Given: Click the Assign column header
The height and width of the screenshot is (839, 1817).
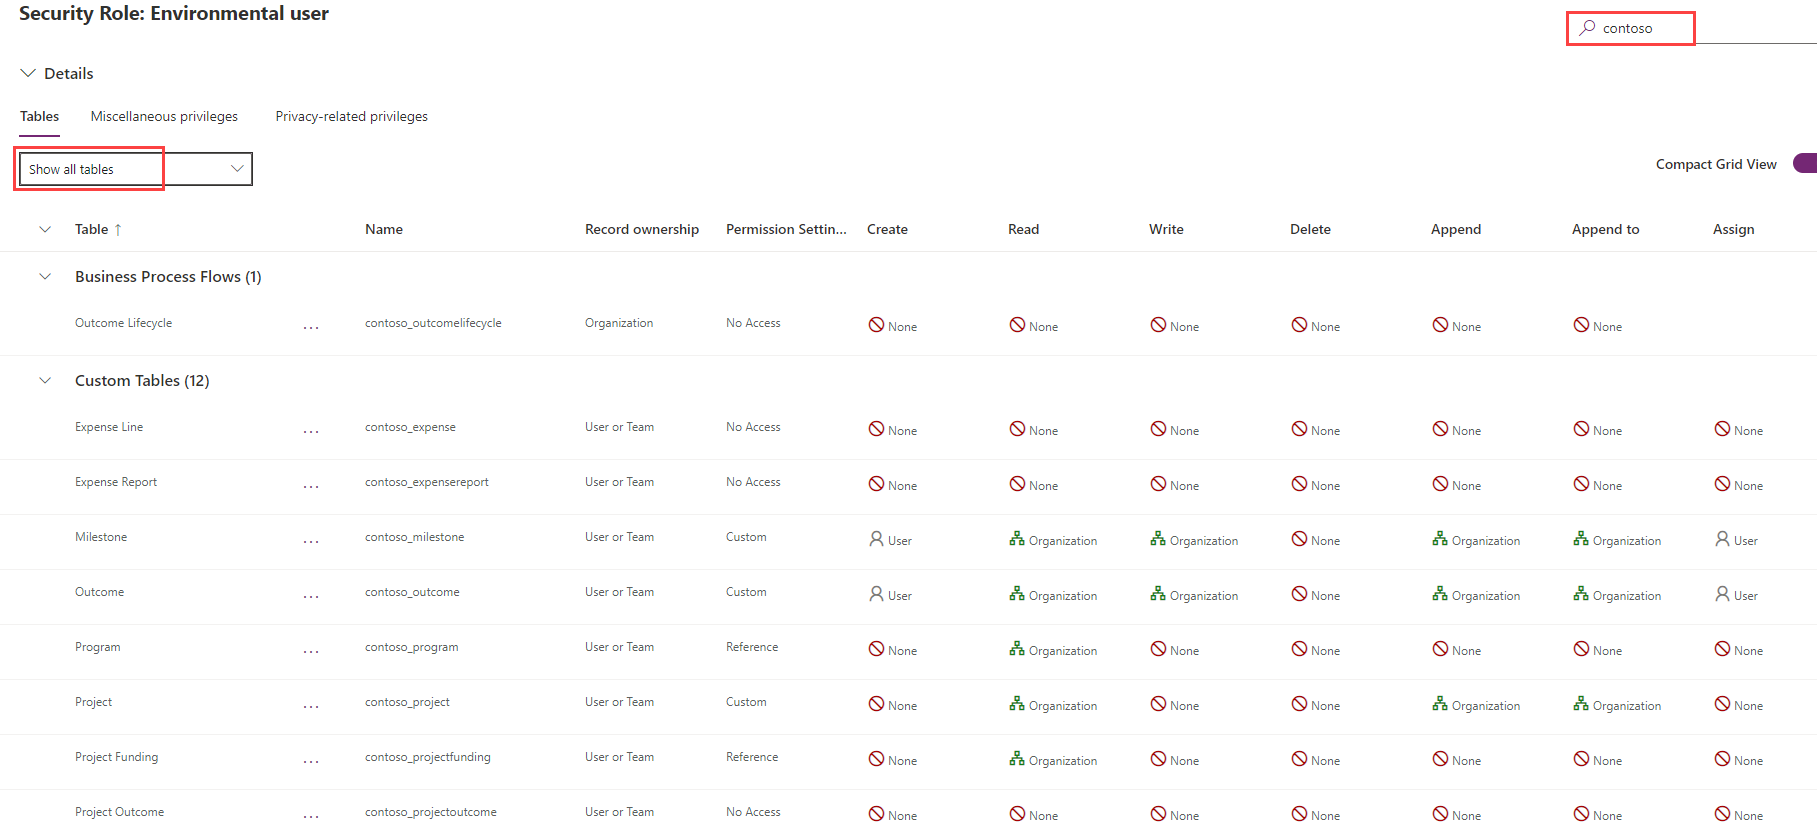Looking at the screenshot, I should (x=1733, y=229).
